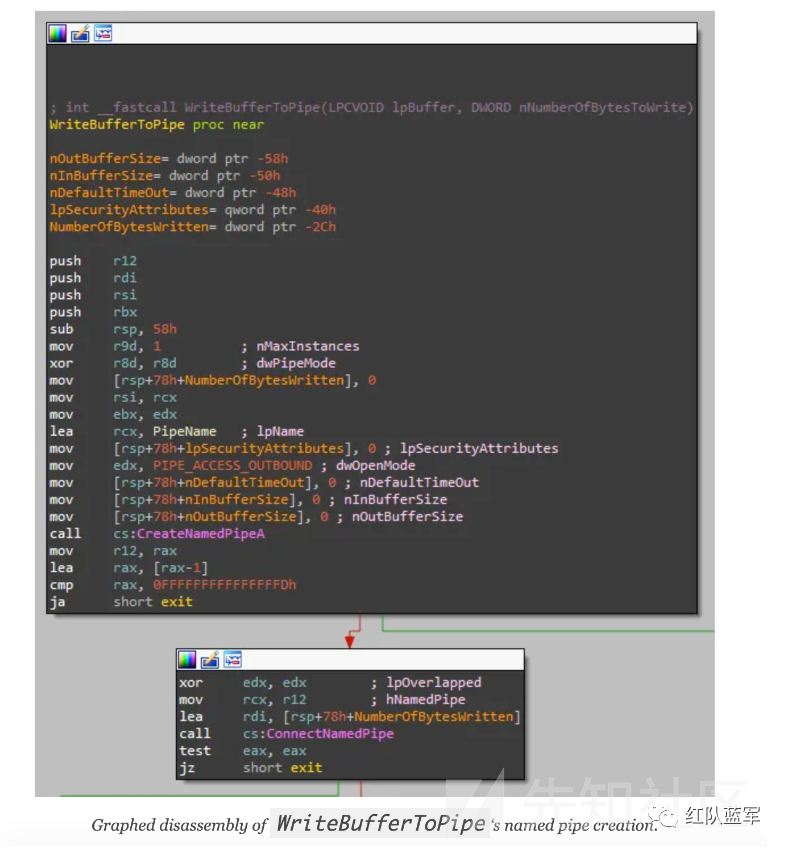
Task: Click the 'mov [rsp+78h+nInBufferSize], 0' instruction
Action: click(x=185, y=500)
